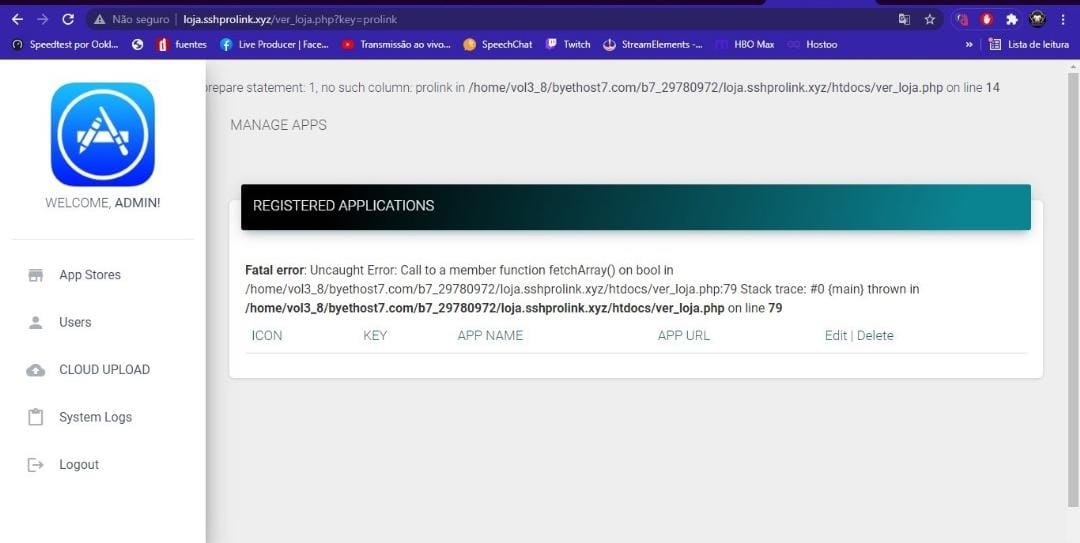This screenshot has width=1080, height=543.
Task: Open the Twitch bookmark
Action: [x=568, y=44]
